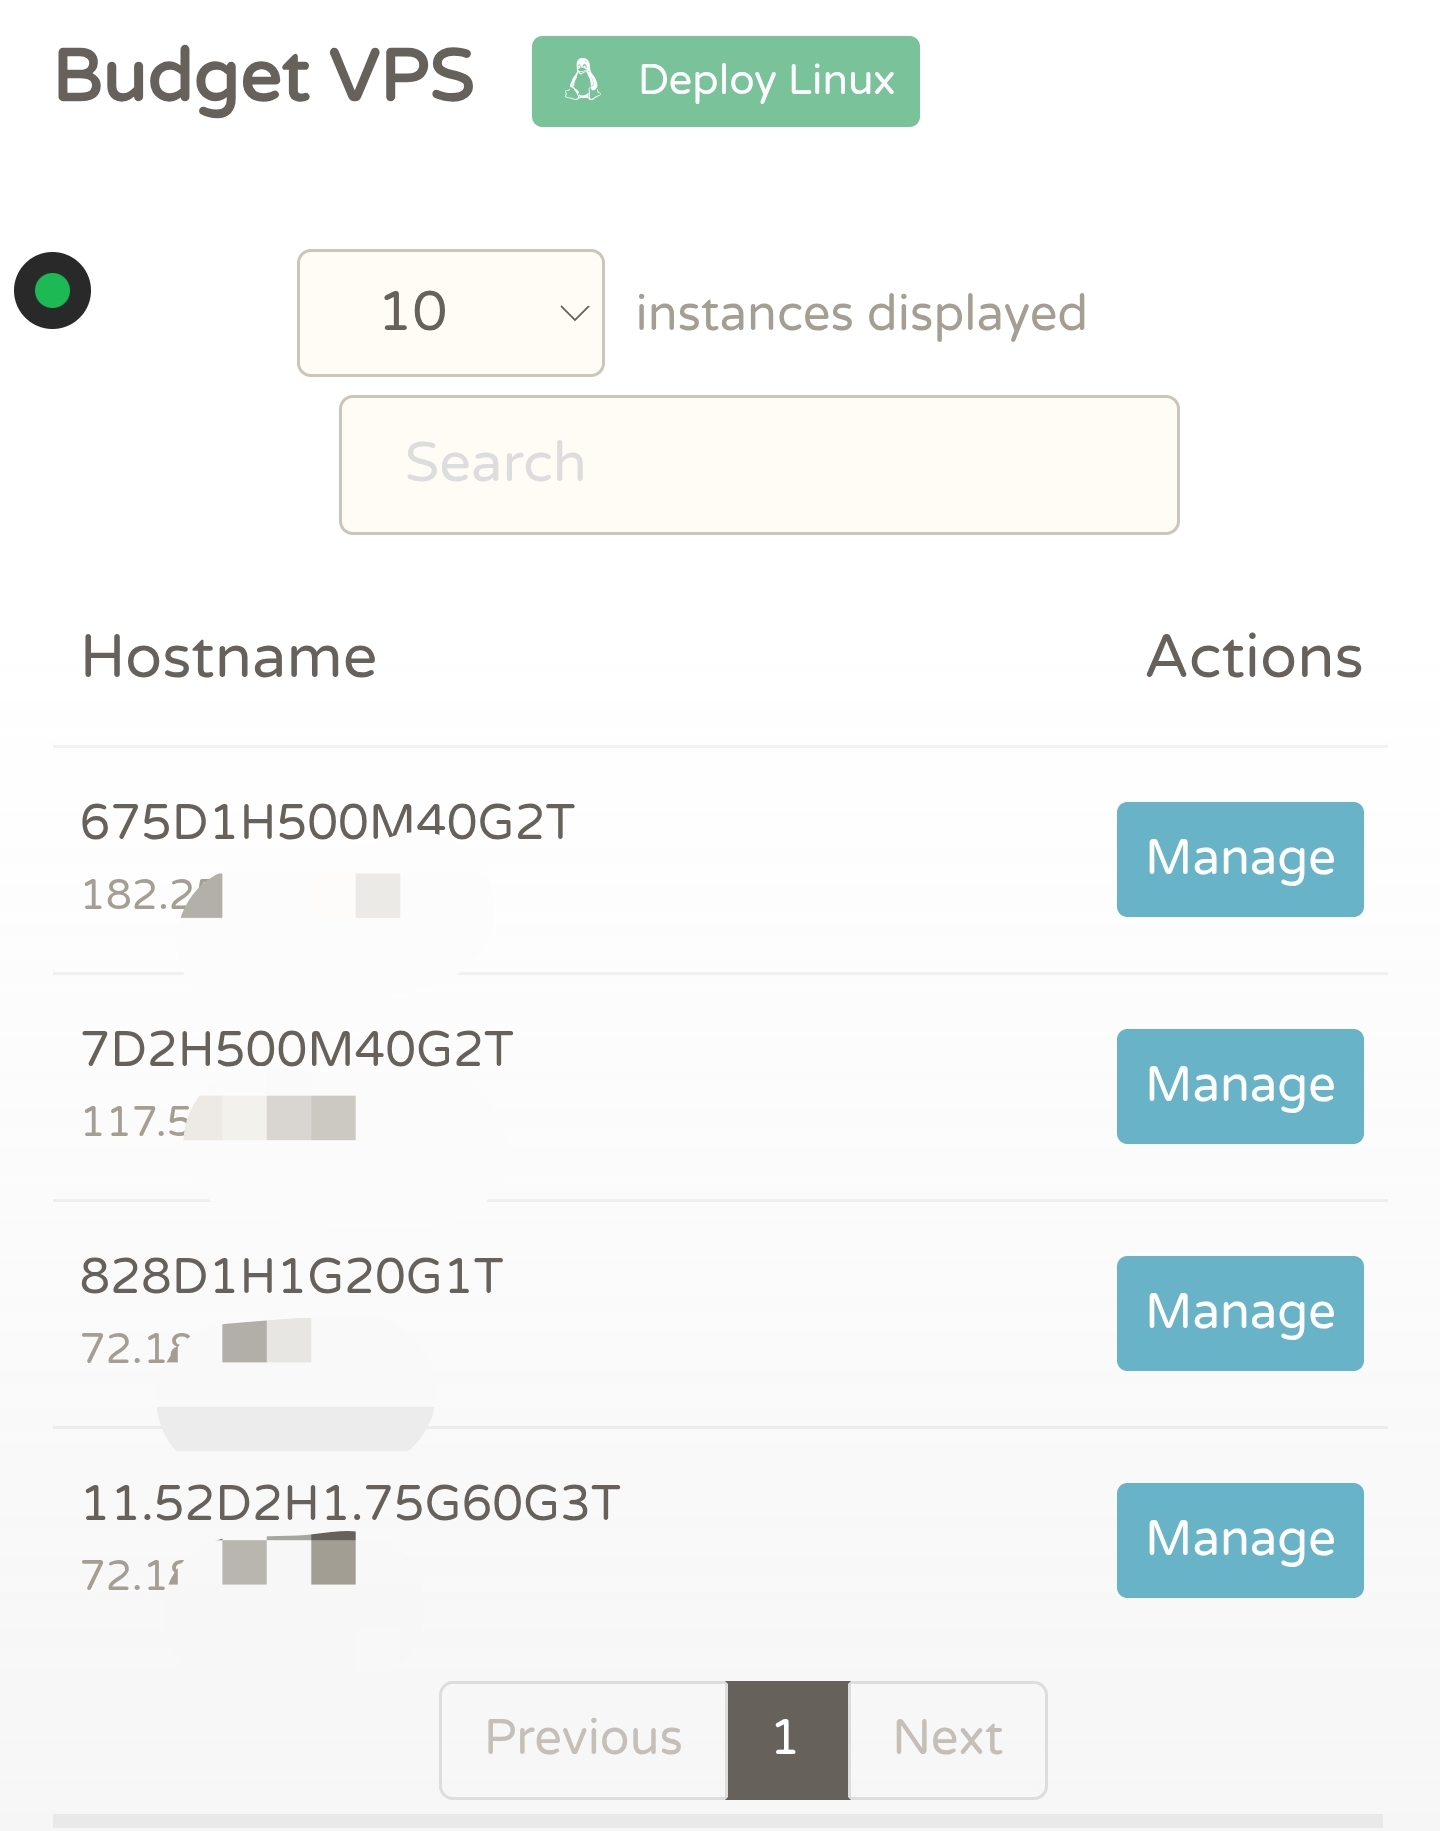This screenshot has height=1831, width=1440.
Task: Click the Actions column header
Action: (1254, 657)
